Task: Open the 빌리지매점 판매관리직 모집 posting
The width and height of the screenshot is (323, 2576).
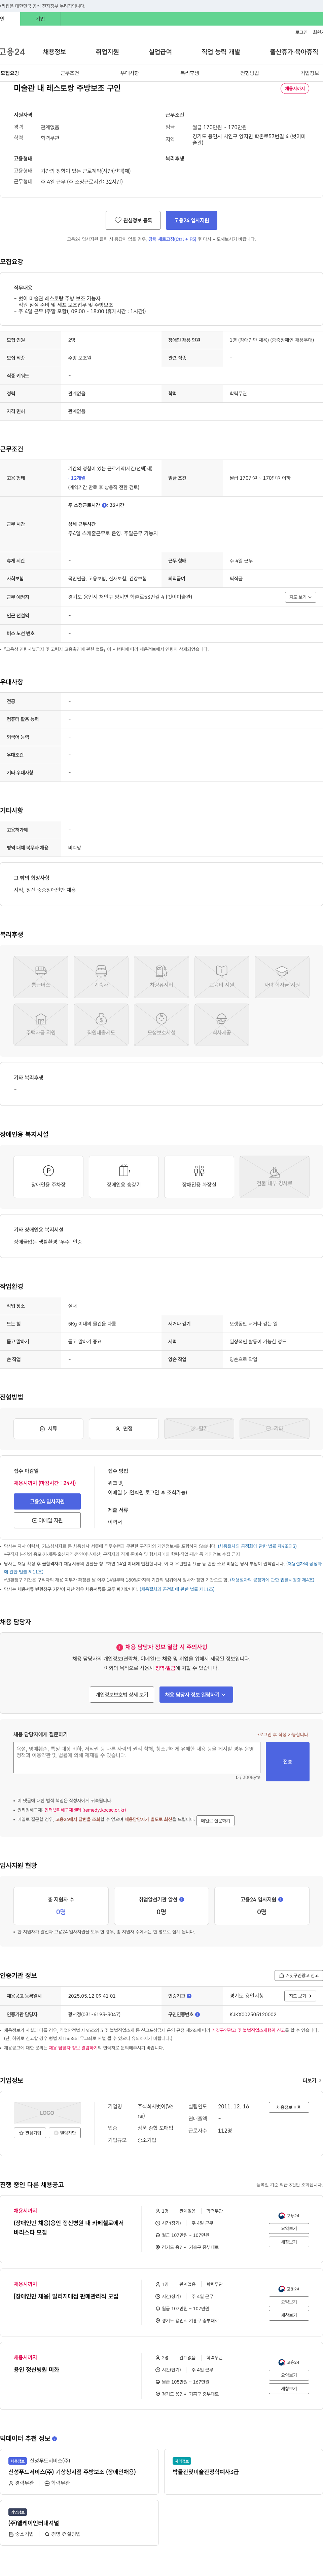Action: pos(66,2296)
